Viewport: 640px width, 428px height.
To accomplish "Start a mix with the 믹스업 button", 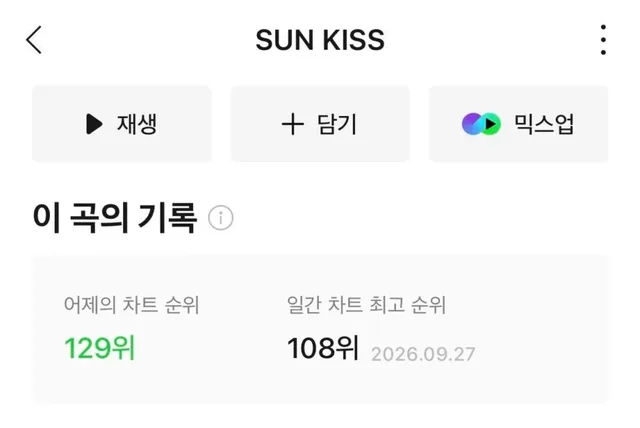I will (x=518, y=124).
